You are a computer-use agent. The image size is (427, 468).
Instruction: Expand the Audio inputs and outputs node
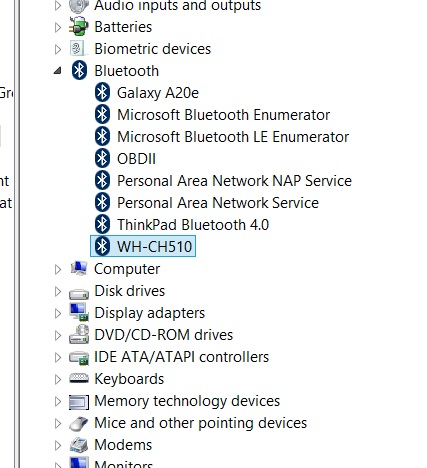pos(58,5)
